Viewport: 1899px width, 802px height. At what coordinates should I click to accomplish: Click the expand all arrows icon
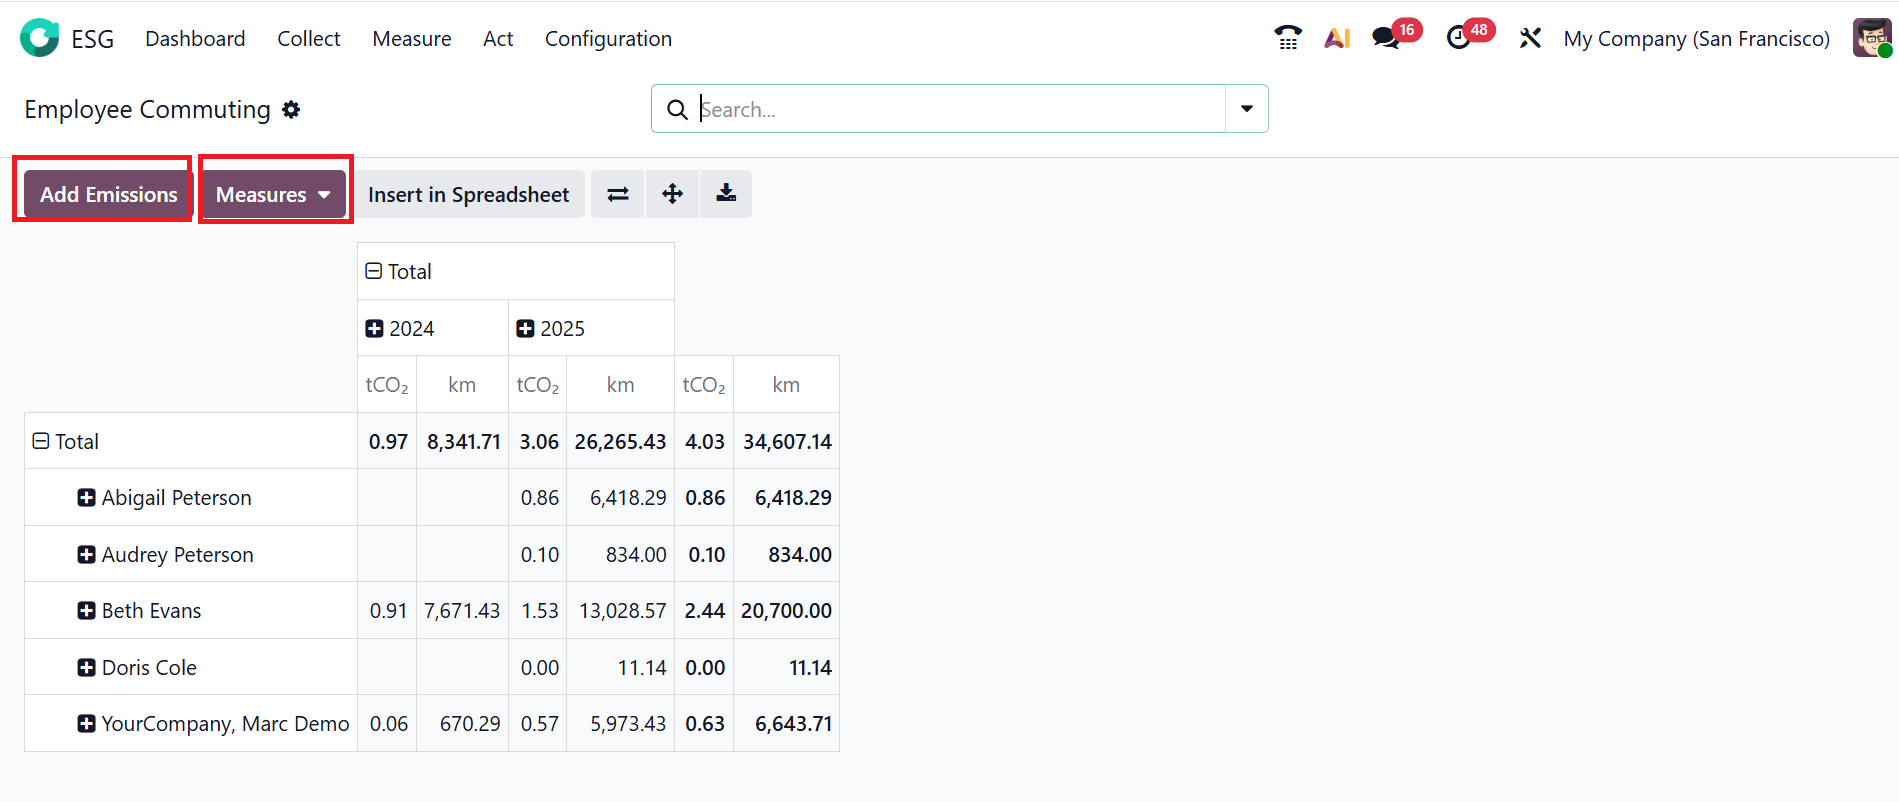click(x=672, y=194)
